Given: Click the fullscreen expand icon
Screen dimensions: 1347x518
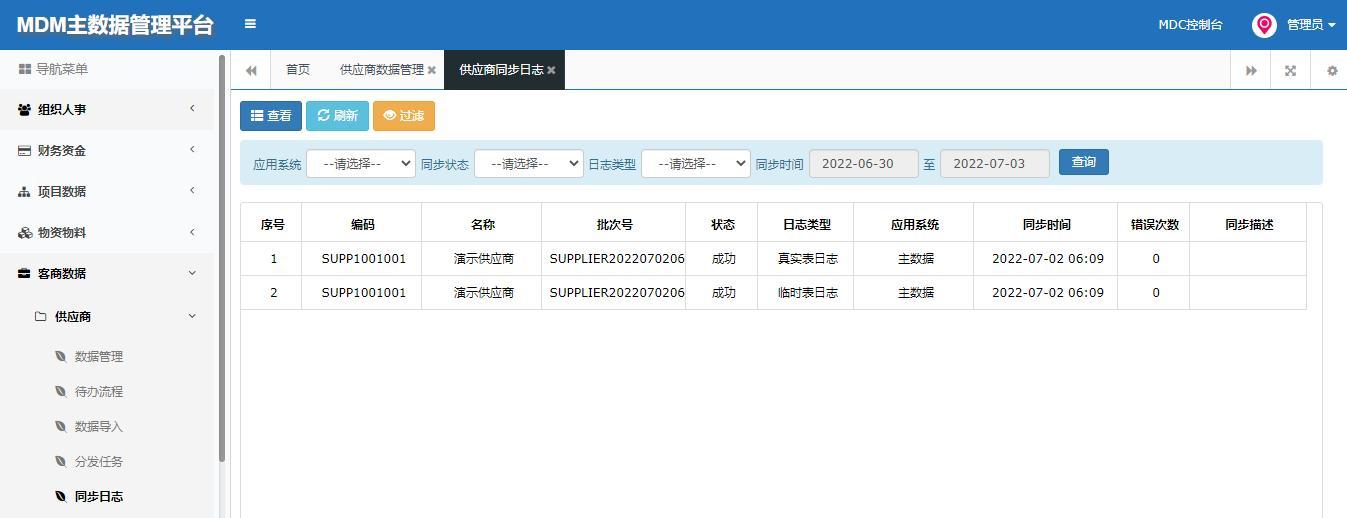Looking at the screenshot, I should coord(1290,70).
